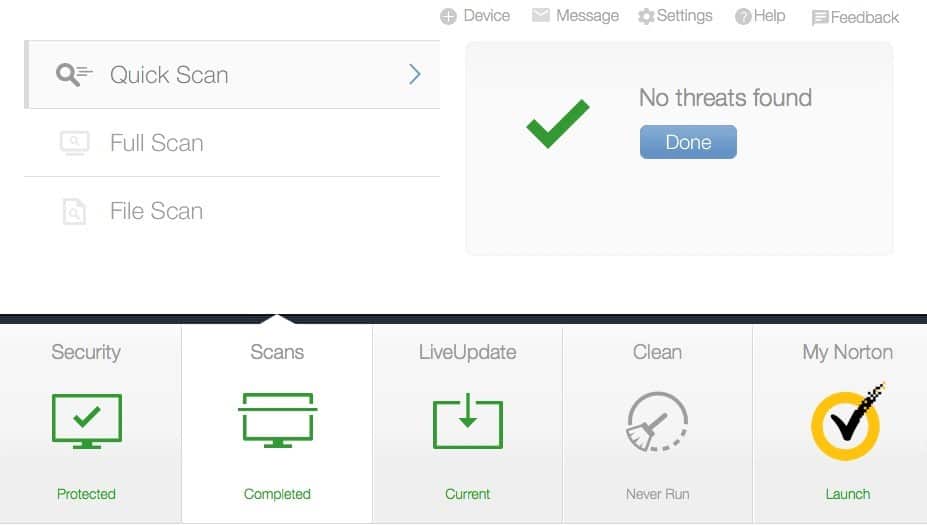This screenshot has width=927, height=525.
Task: Click the Security protected monitor icon
Action: 87,421
